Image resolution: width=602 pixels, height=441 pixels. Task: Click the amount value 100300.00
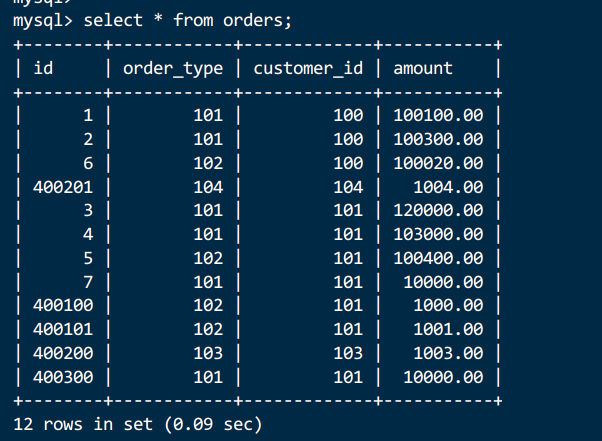[x=438, y=138]
